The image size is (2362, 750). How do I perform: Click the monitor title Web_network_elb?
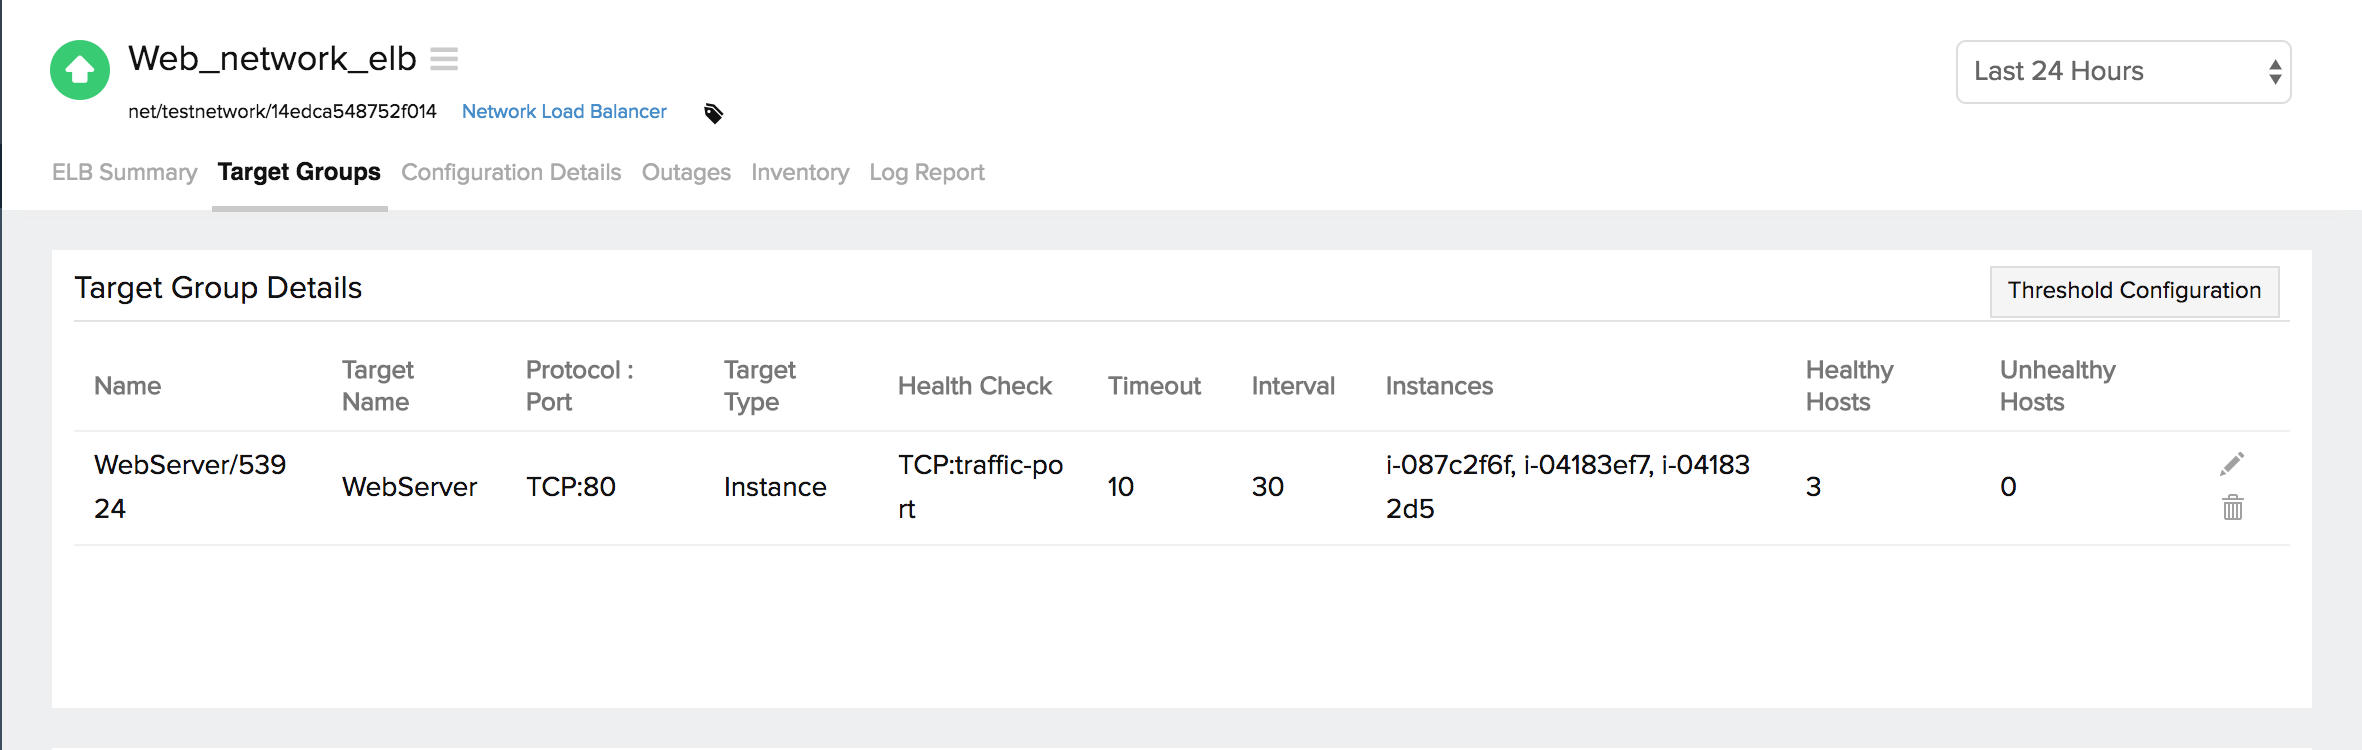(272, 59)
